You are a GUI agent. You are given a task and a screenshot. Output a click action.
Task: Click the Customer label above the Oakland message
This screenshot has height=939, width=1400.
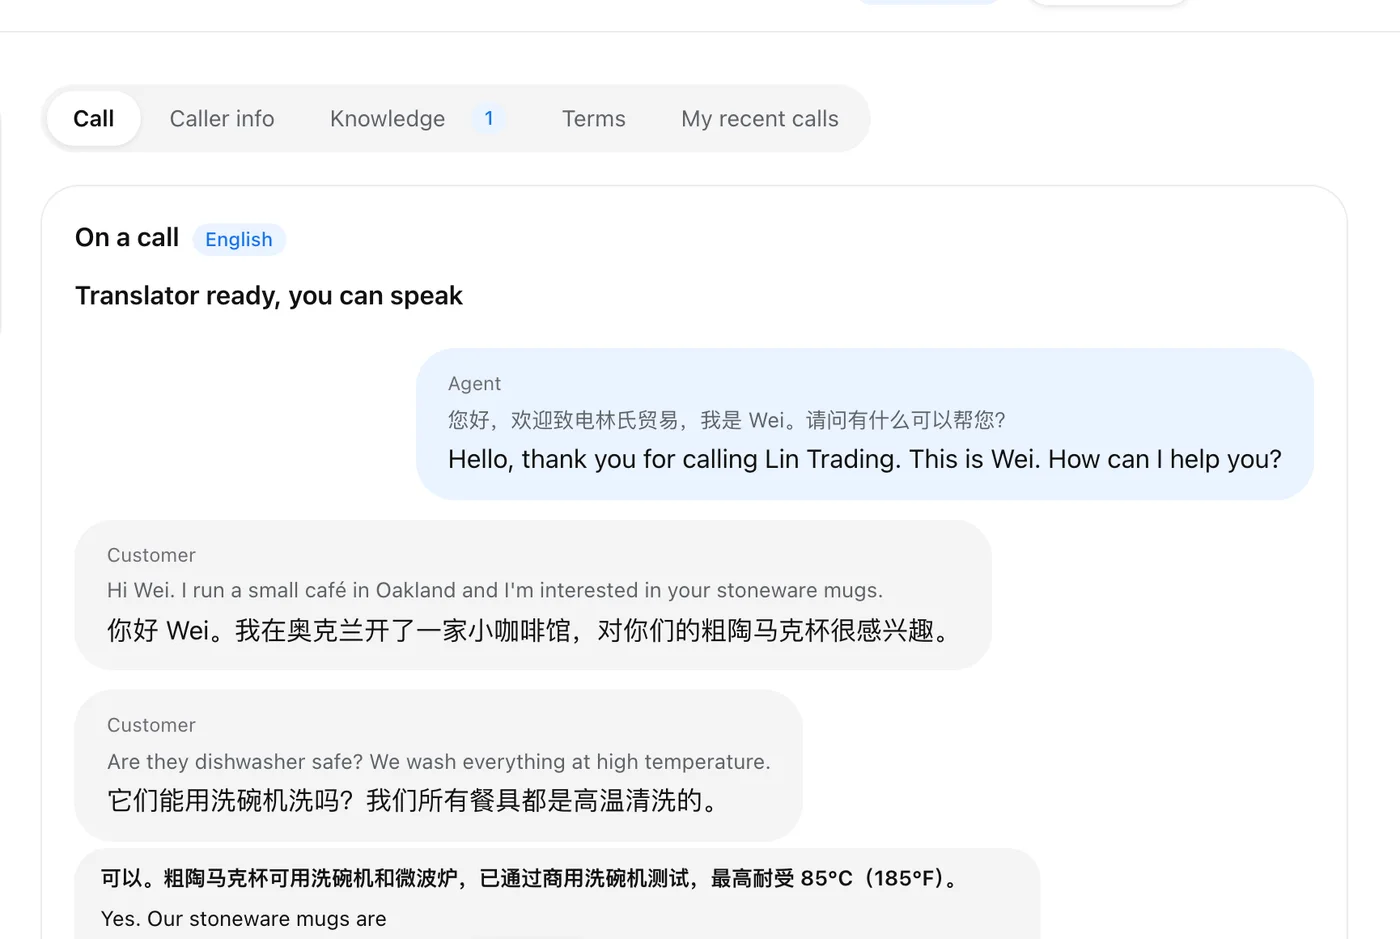151,555
